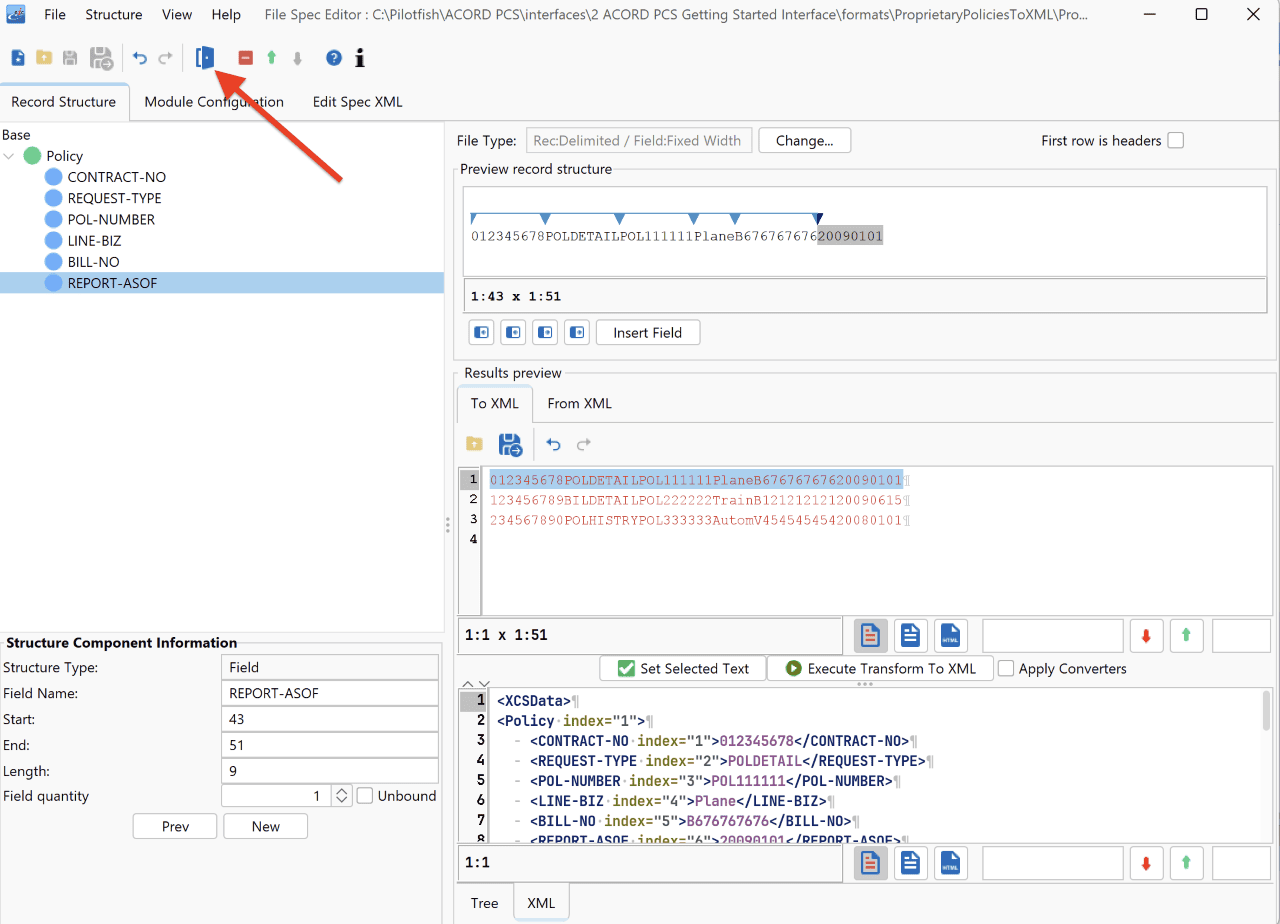Select the CONTRACT-NO field in tree
Screen dimensions: 1280x924
point(116,177)
